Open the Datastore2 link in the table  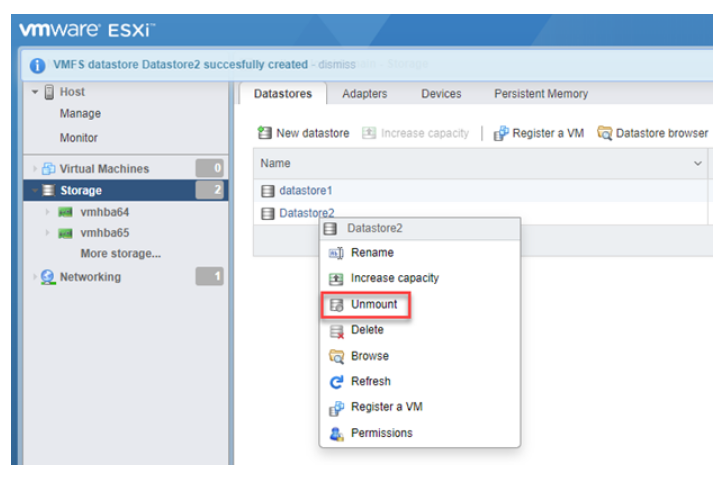click(306, 213)
